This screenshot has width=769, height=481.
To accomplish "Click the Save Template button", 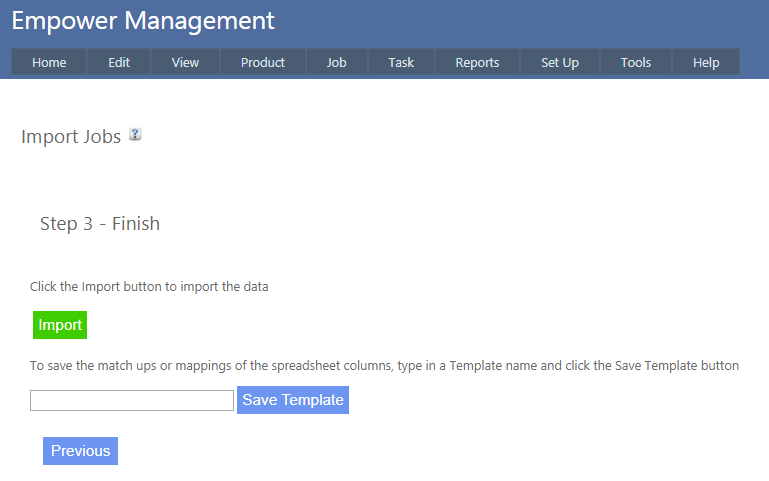I will tap(293, 400).
